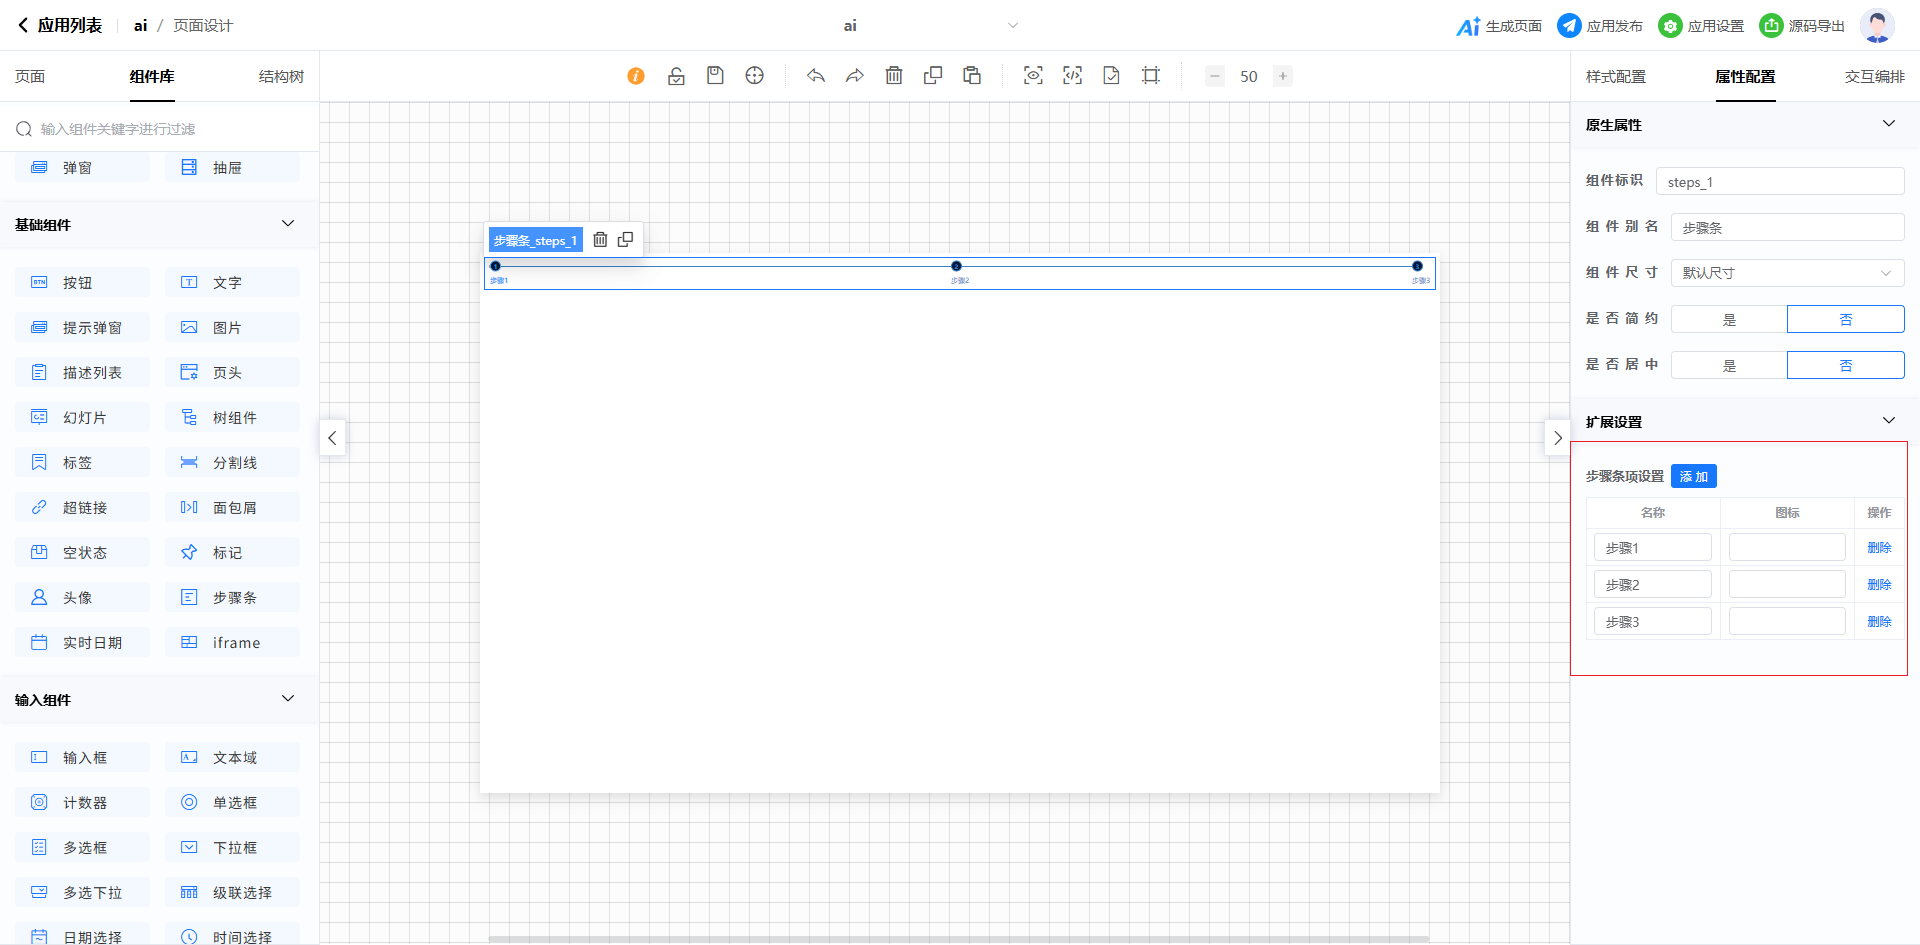Image resolution: width=1920 pixels, height=945 pixels.
Task: Open preview with the eye icon
Action: (x=1033, y=76)
